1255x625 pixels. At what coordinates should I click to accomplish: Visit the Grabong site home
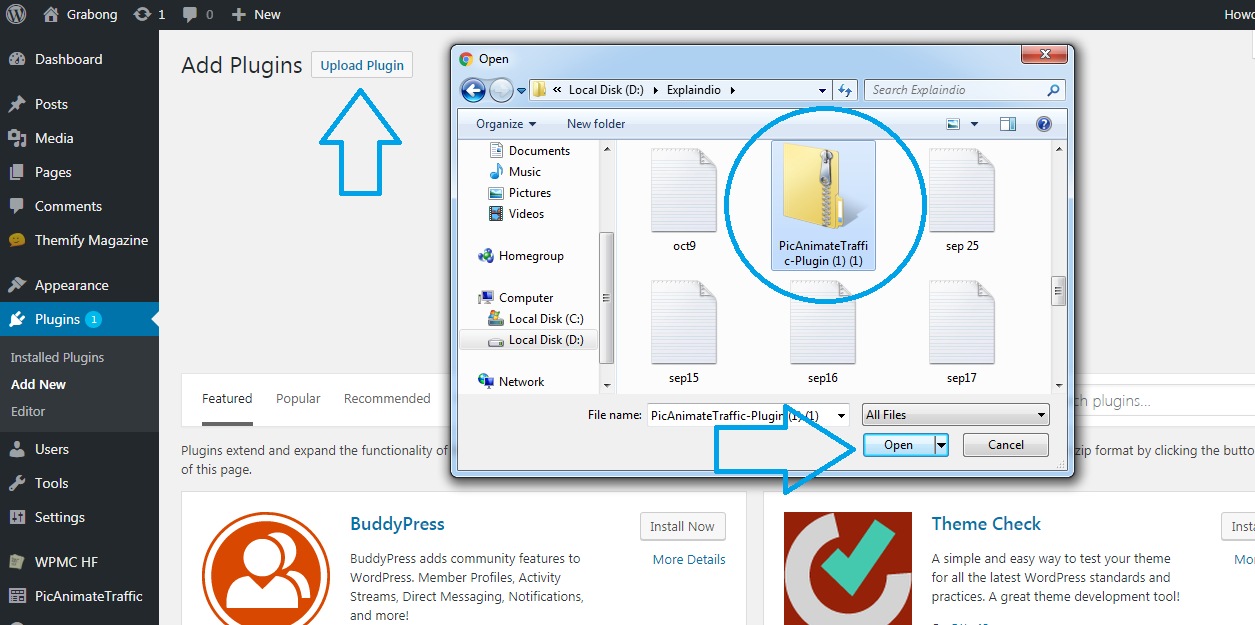(80, 14)
